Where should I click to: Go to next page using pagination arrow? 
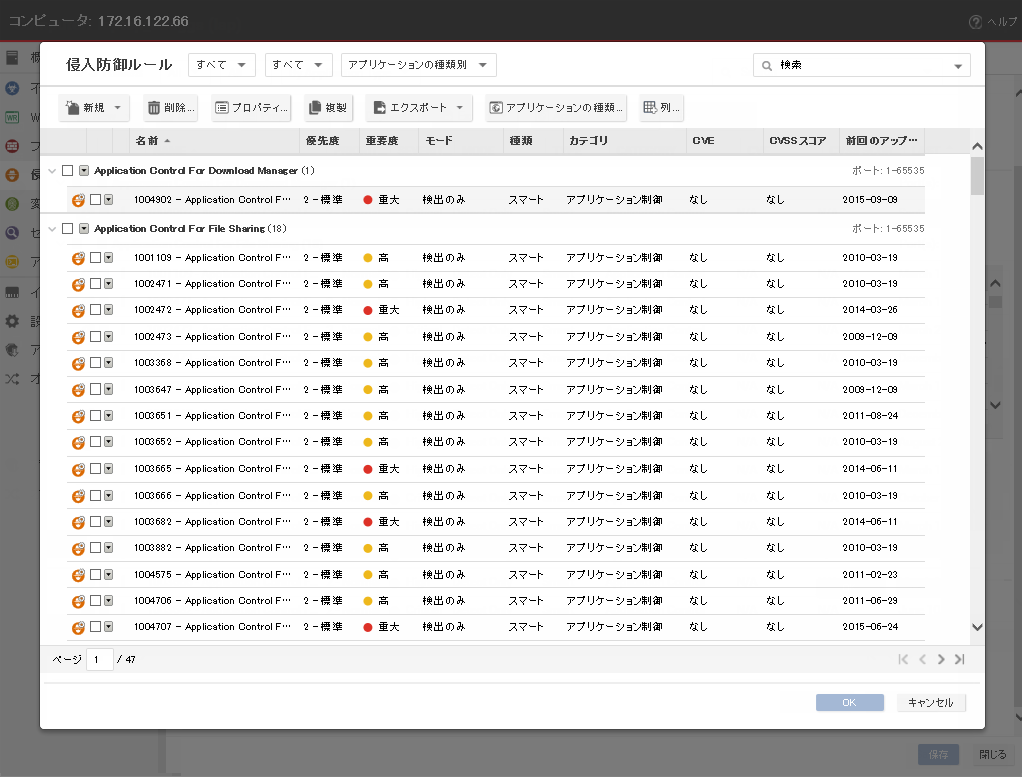coord(941,659)
